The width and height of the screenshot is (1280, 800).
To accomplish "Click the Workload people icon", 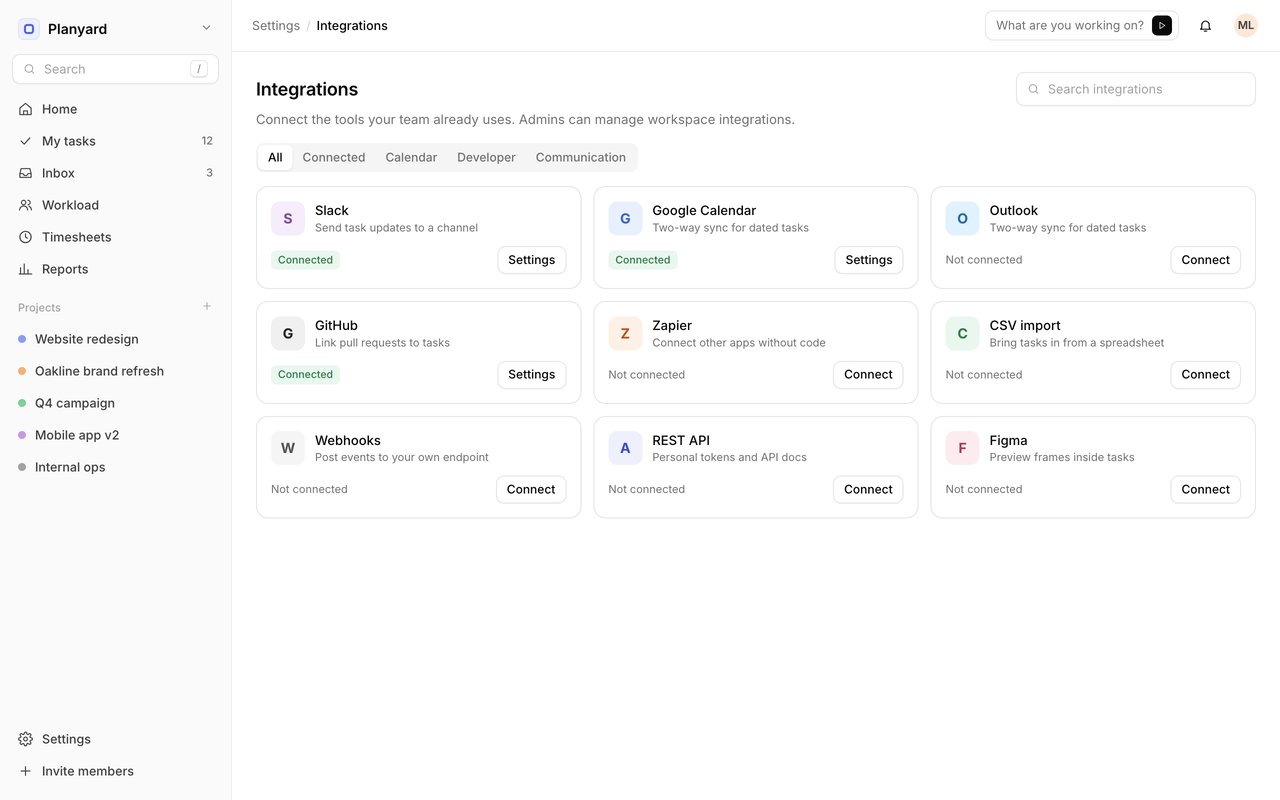I will pyautogui.click(x=26, y=205).
